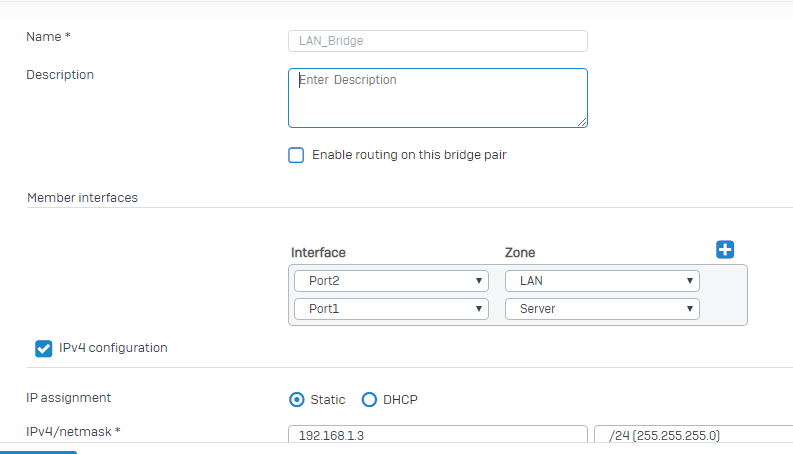
Task: Add a member interface with the plus icon
Action: click(725, 250)
